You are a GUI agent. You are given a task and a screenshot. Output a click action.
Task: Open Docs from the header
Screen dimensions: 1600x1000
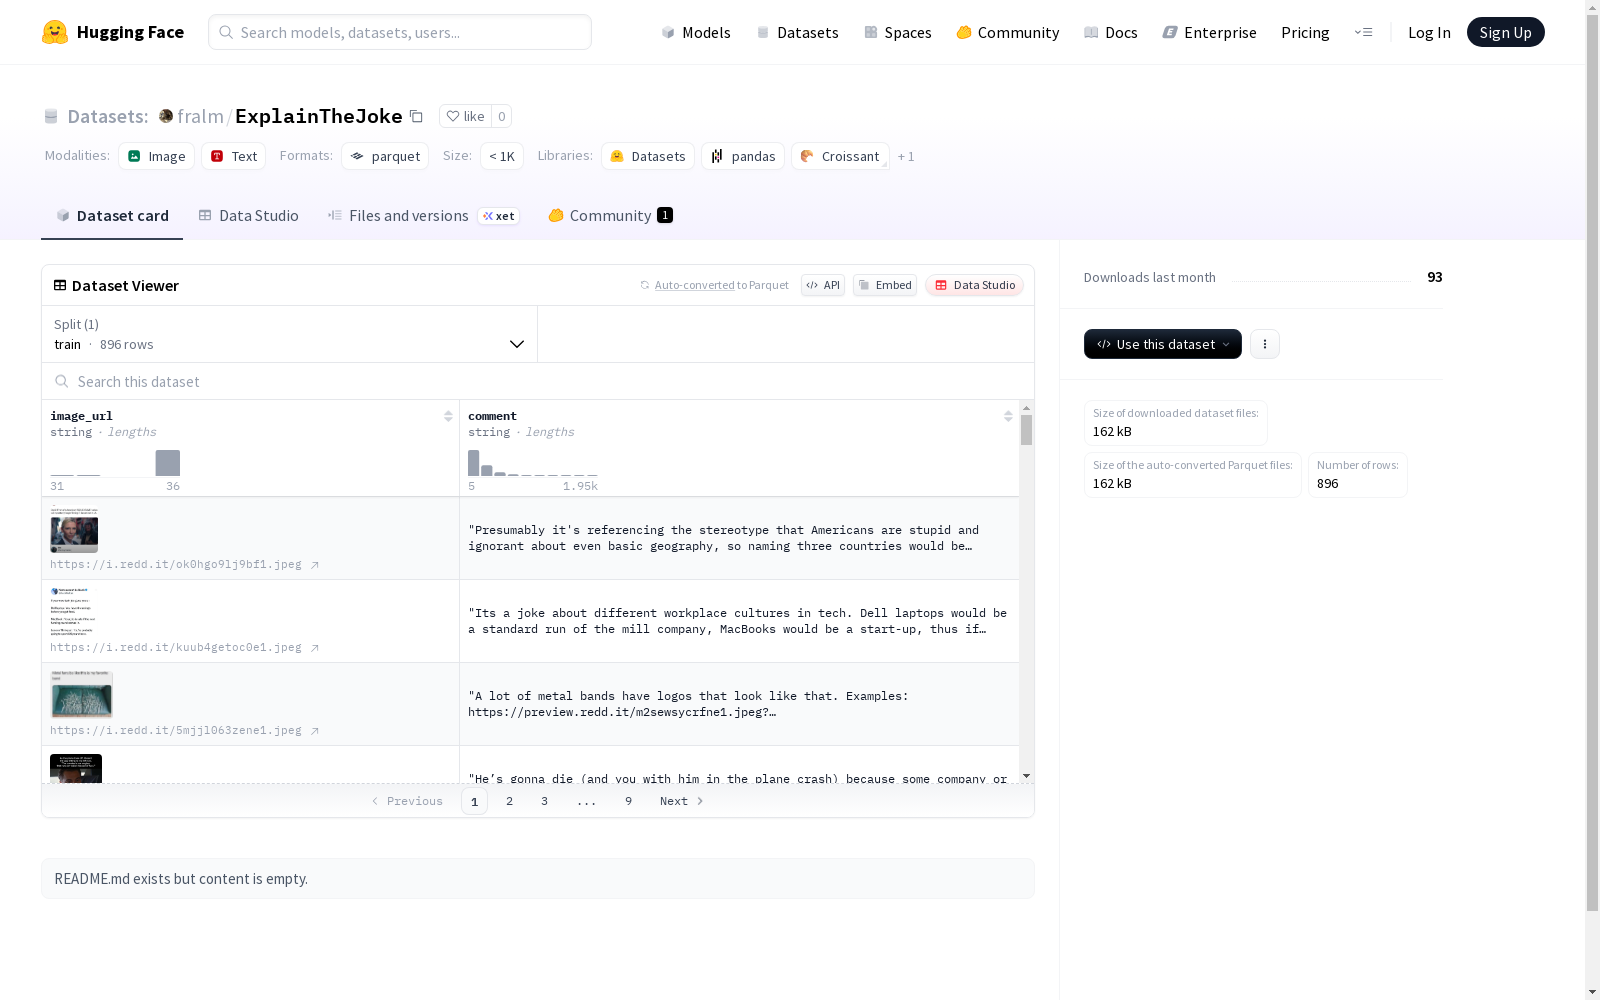point(1110,32)
